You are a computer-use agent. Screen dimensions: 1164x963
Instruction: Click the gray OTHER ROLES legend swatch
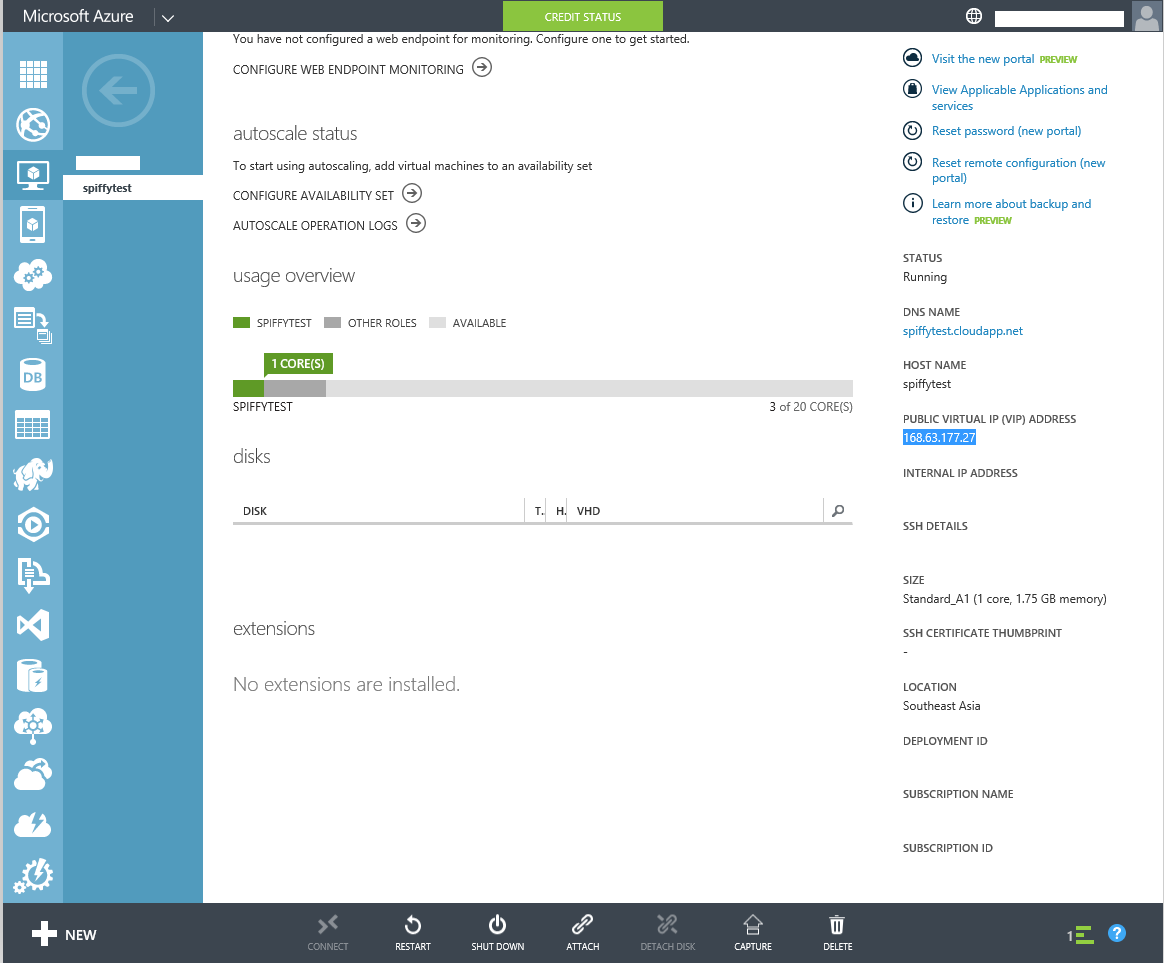click(333, 322)
